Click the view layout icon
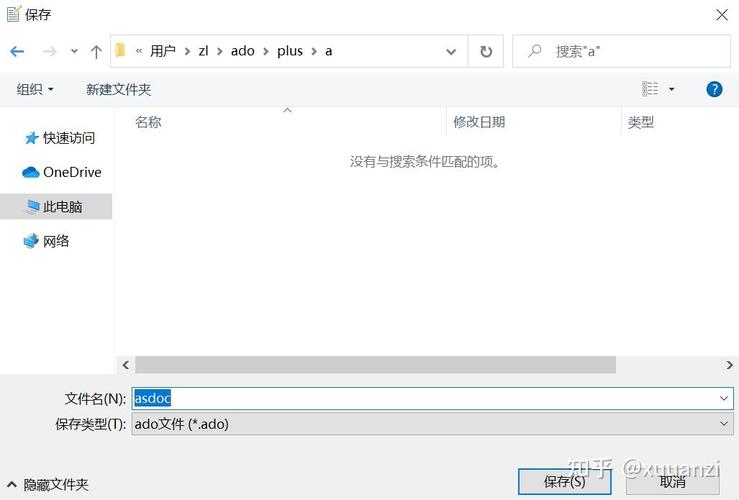The image size is (739, 500). tap(650, 89)
